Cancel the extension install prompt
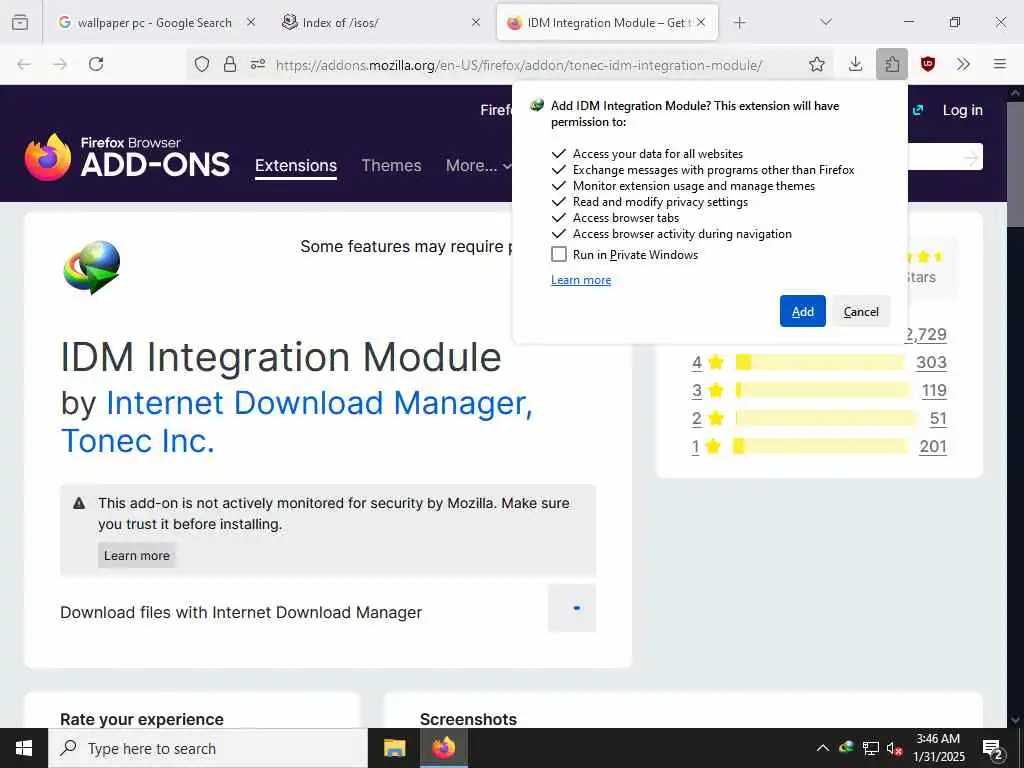1024x768 pixels. (x=861, y=312)
